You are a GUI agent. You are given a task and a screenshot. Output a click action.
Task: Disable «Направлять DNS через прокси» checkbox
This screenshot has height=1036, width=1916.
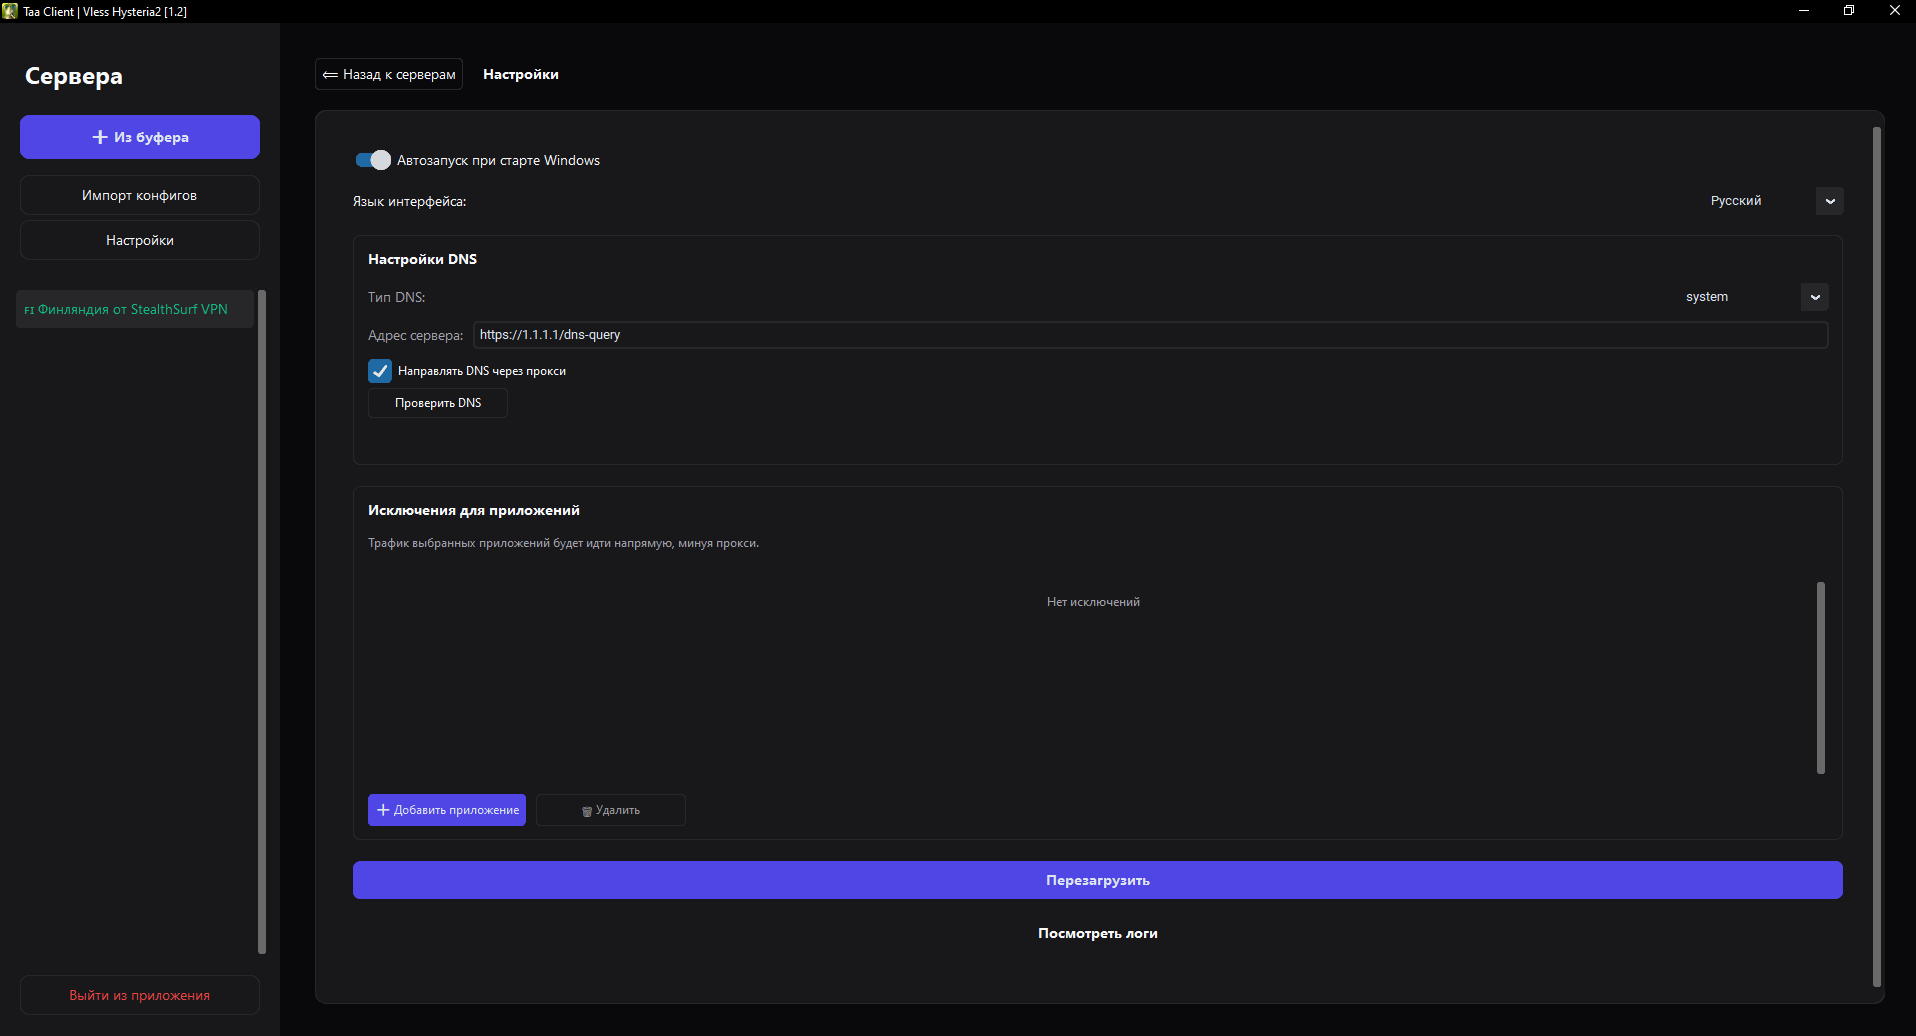(x=379, y=370)
